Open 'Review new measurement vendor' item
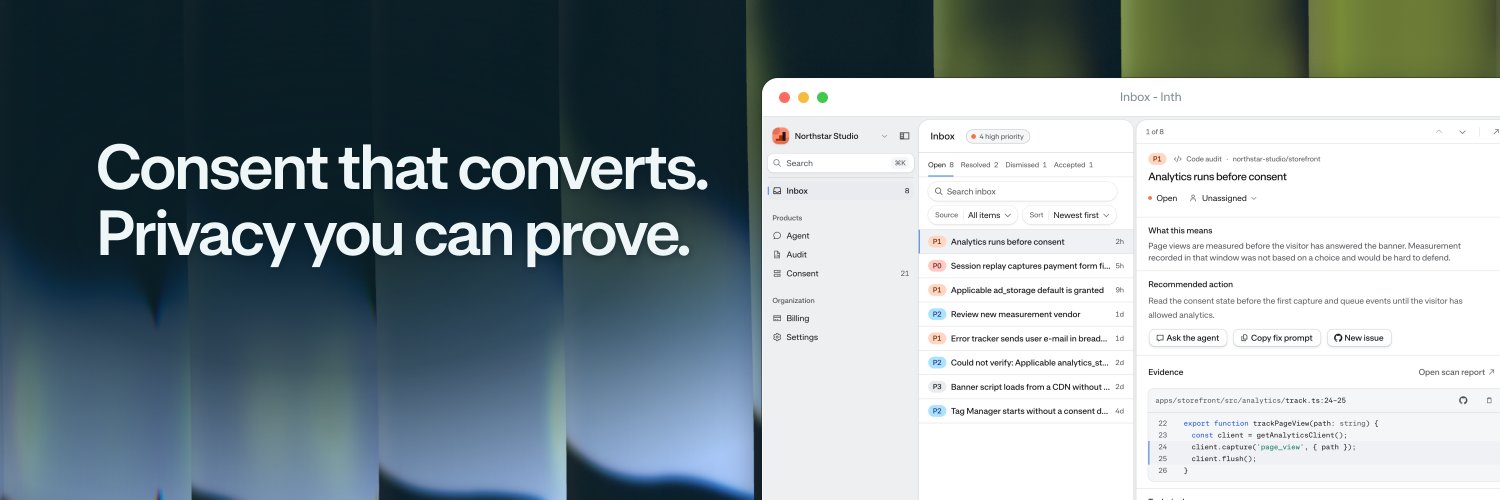Viewport: 1500px width, 500px height. click(1027, 314)
